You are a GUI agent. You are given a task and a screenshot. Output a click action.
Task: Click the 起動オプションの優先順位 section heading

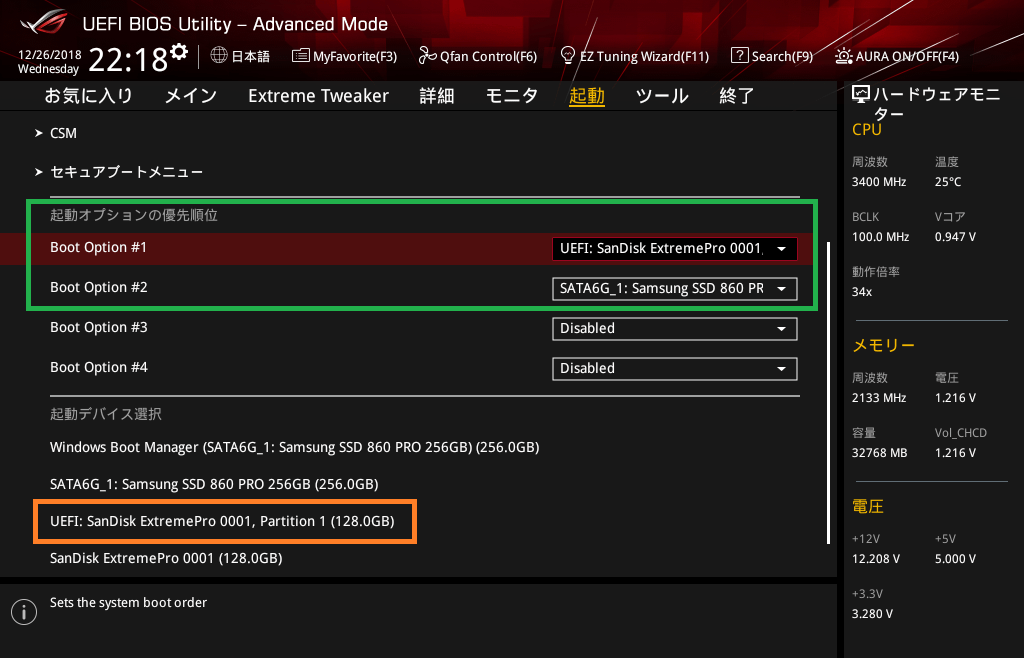pyautogui.click(x=134, y=215)
